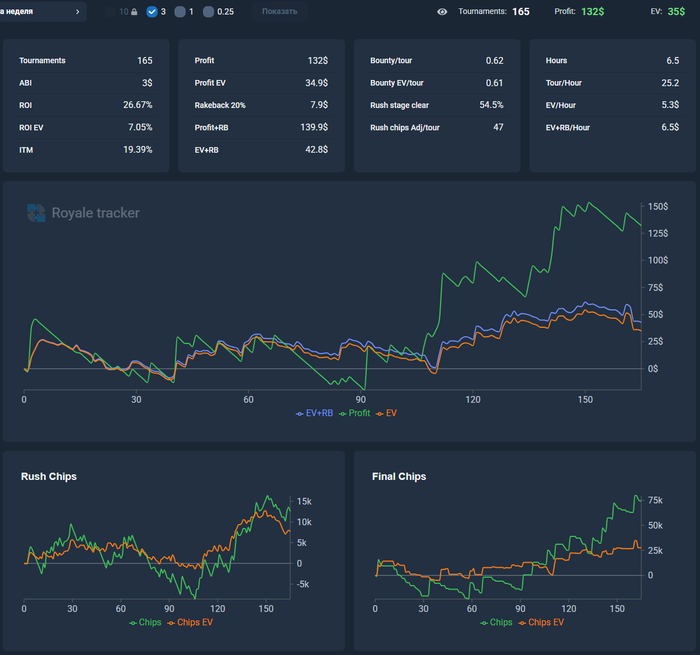Toggle Chips EV line in Final Chips legend
The width and height of the screenshot is (700, 655).
541,622
